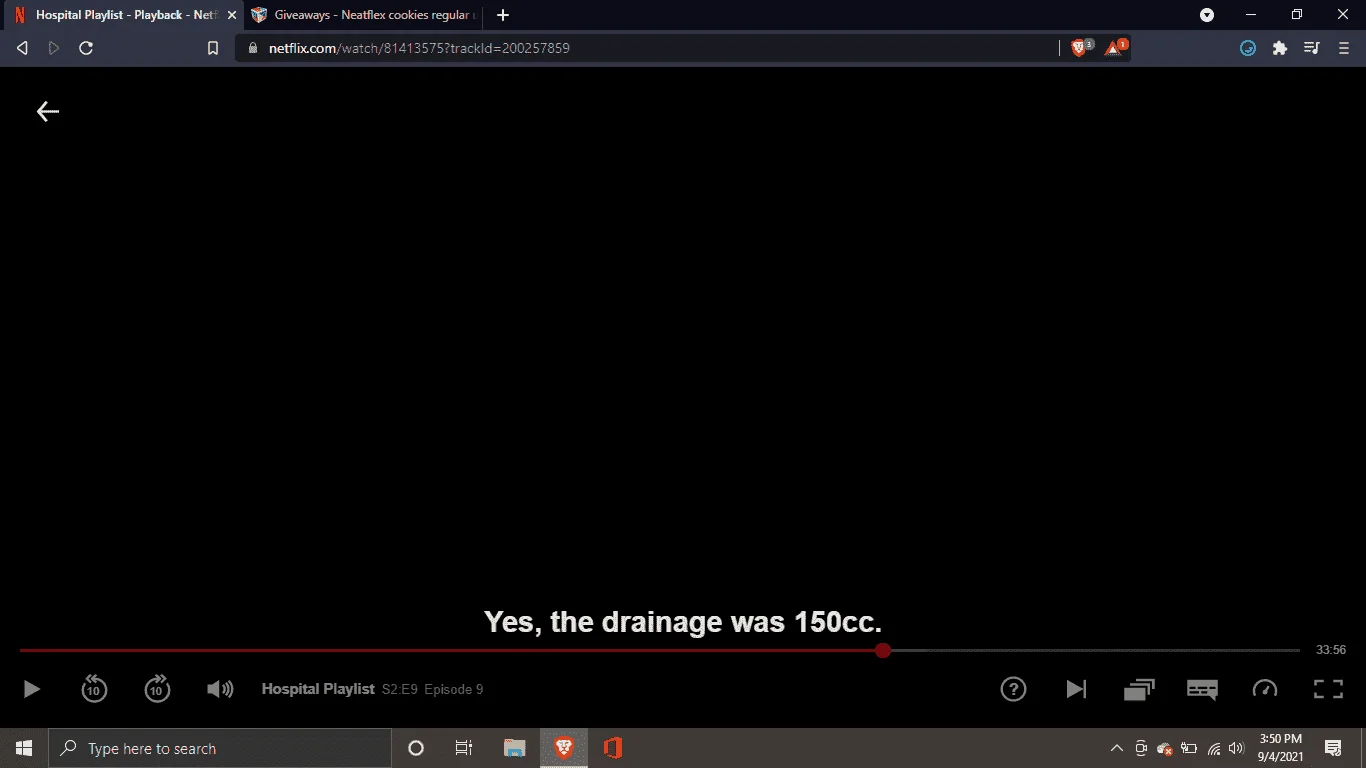Screen dimensions: 1366x768
Task: Open the media control playlist icon
Action: click(1312, 48)
